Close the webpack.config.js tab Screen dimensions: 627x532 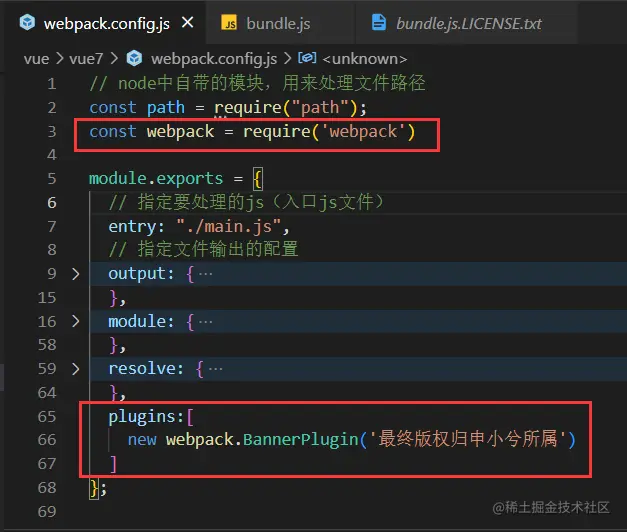188,22
